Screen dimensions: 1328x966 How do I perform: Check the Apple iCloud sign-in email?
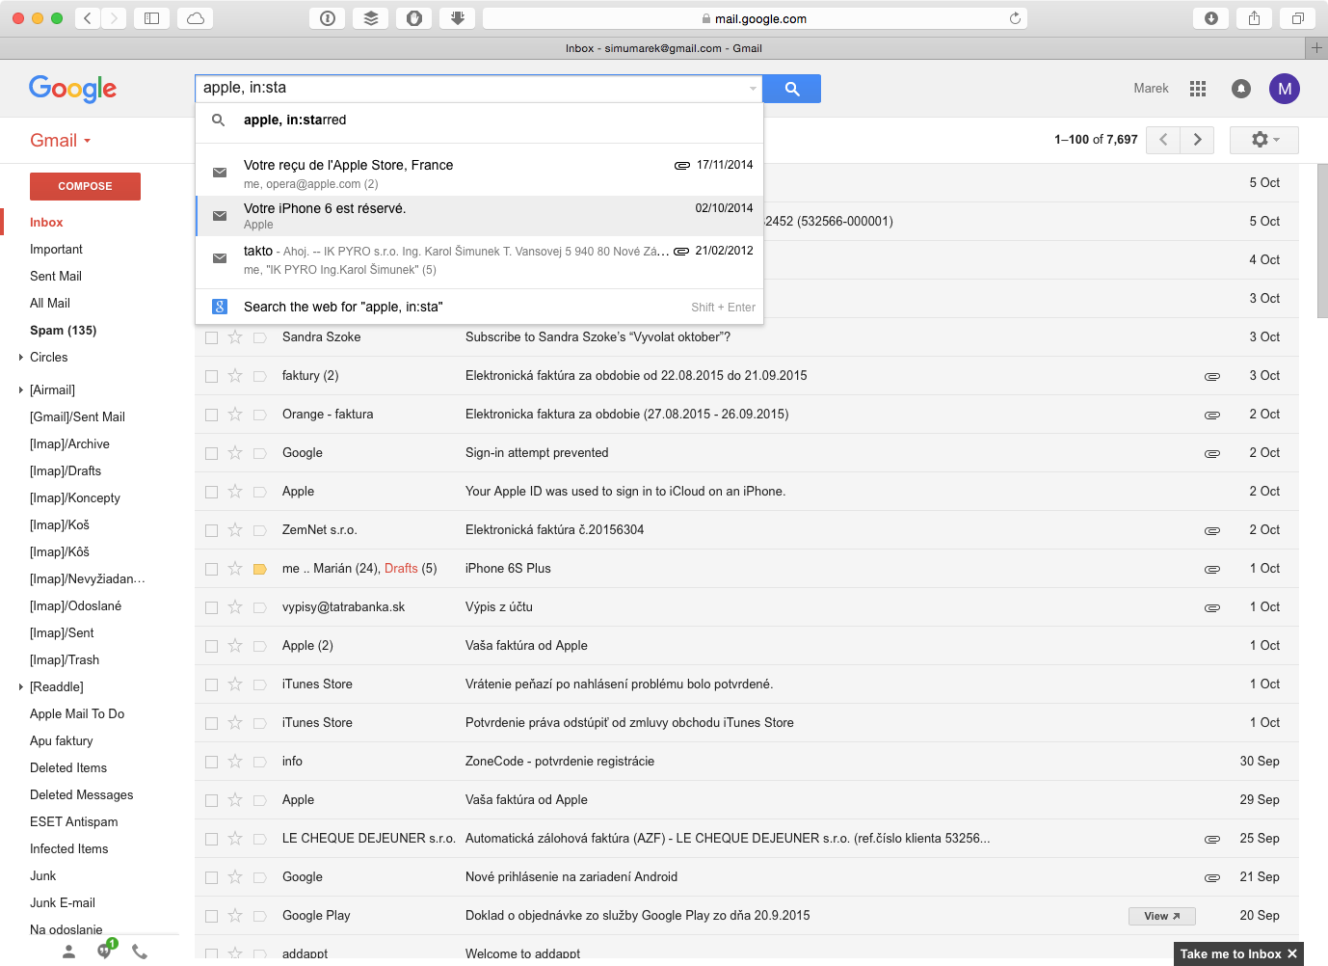pyautogui.click(x=211, y=492)
